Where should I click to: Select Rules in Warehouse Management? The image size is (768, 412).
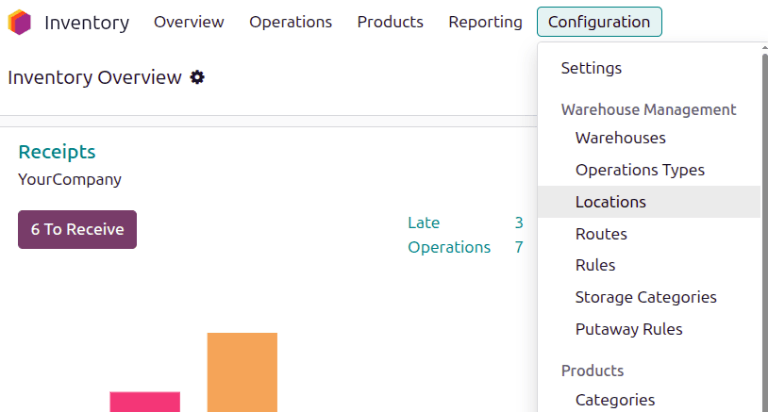pyautogui.click(x=595, y=265)
